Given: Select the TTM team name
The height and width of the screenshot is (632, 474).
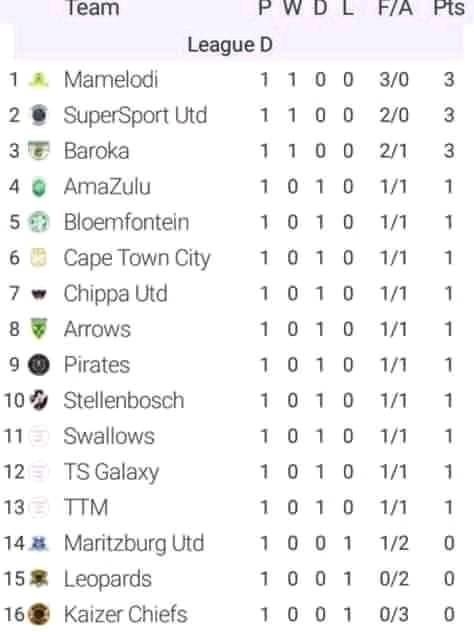Looking at the screenshot, I should point(86,507).
